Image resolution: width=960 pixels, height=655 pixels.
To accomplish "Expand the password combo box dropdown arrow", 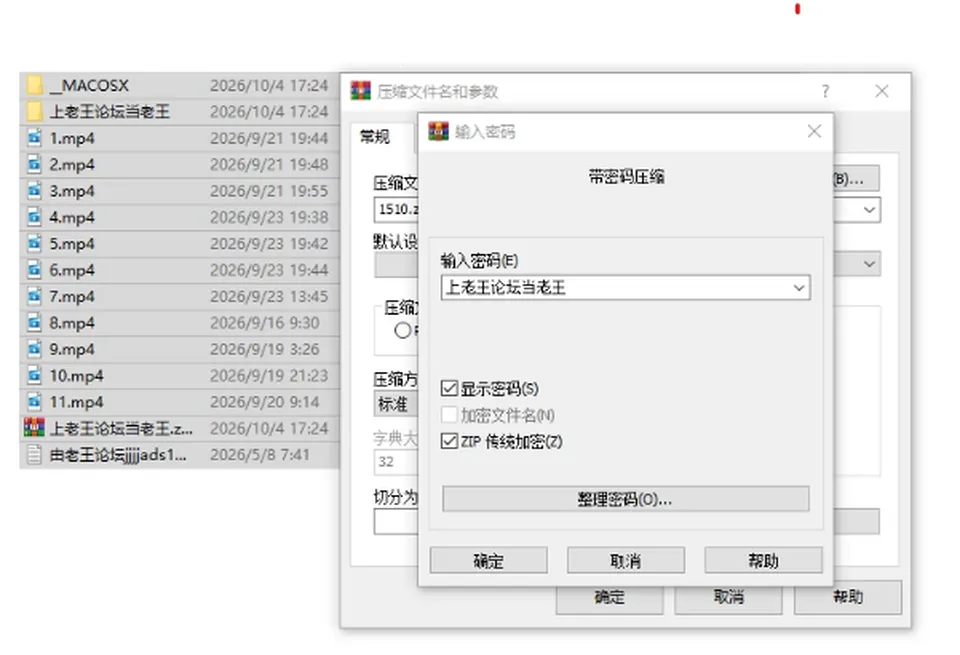I will tap(798, 288).
